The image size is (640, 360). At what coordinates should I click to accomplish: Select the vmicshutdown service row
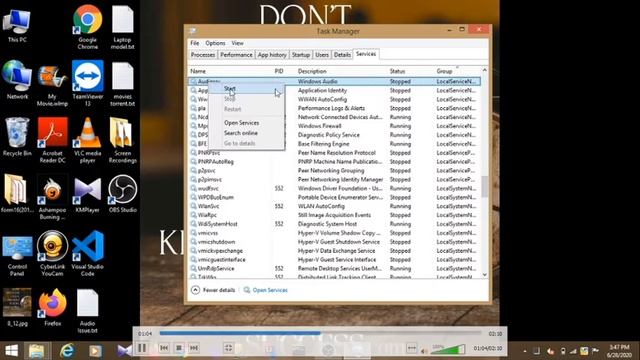334,242
